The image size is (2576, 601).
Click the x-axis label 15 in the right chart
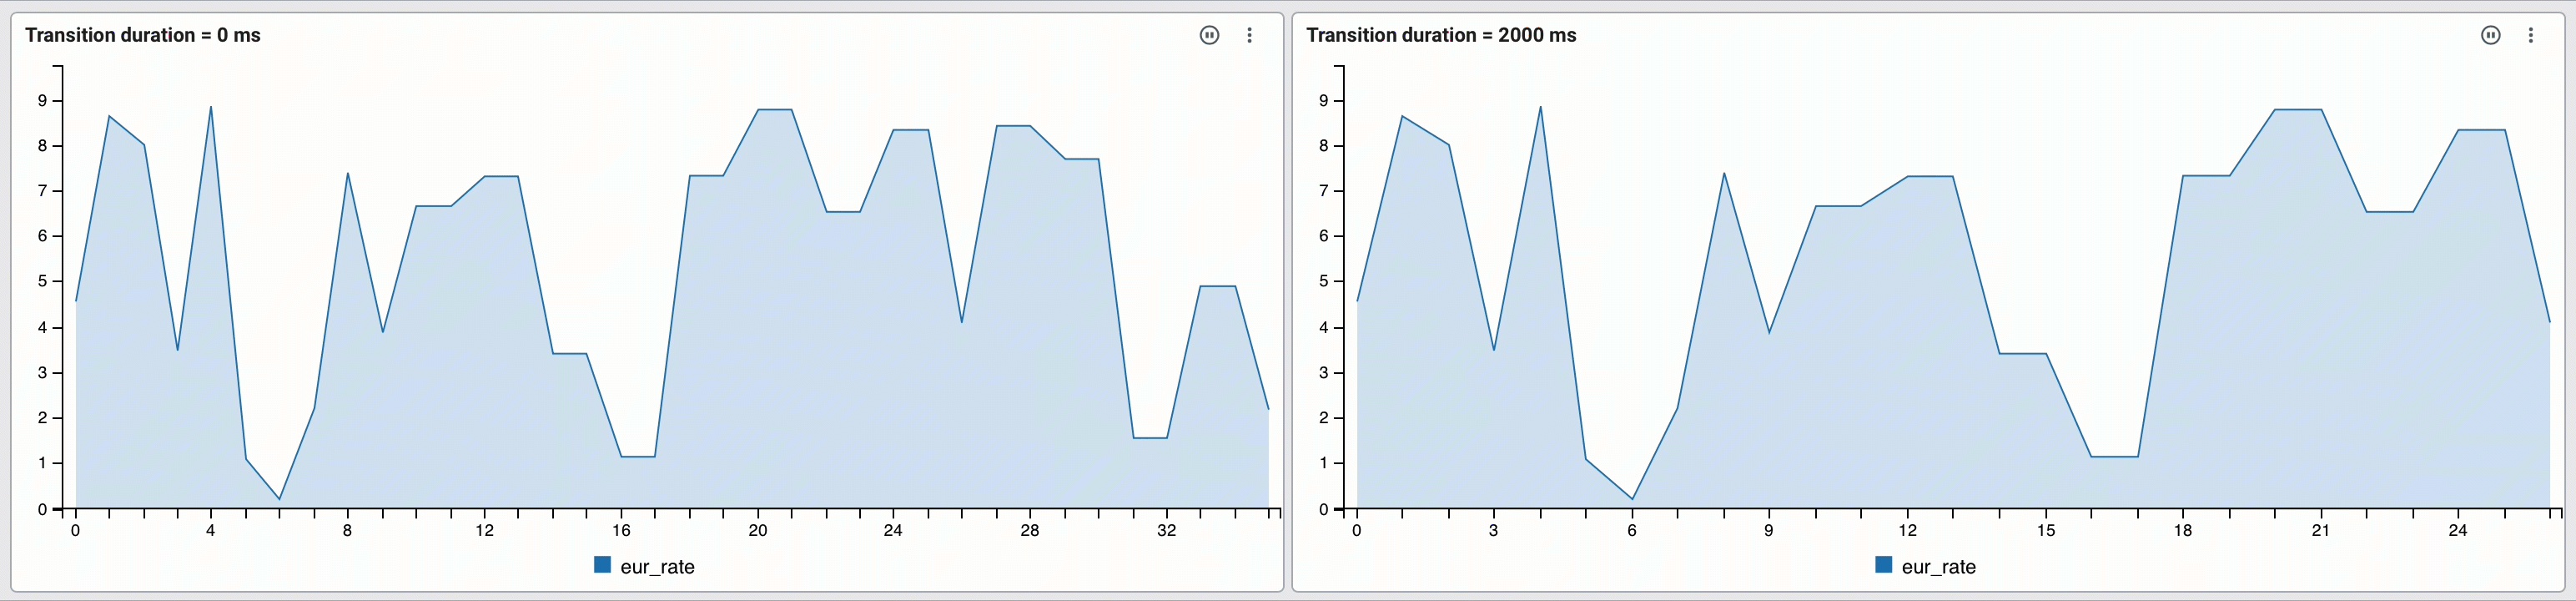2046,530
